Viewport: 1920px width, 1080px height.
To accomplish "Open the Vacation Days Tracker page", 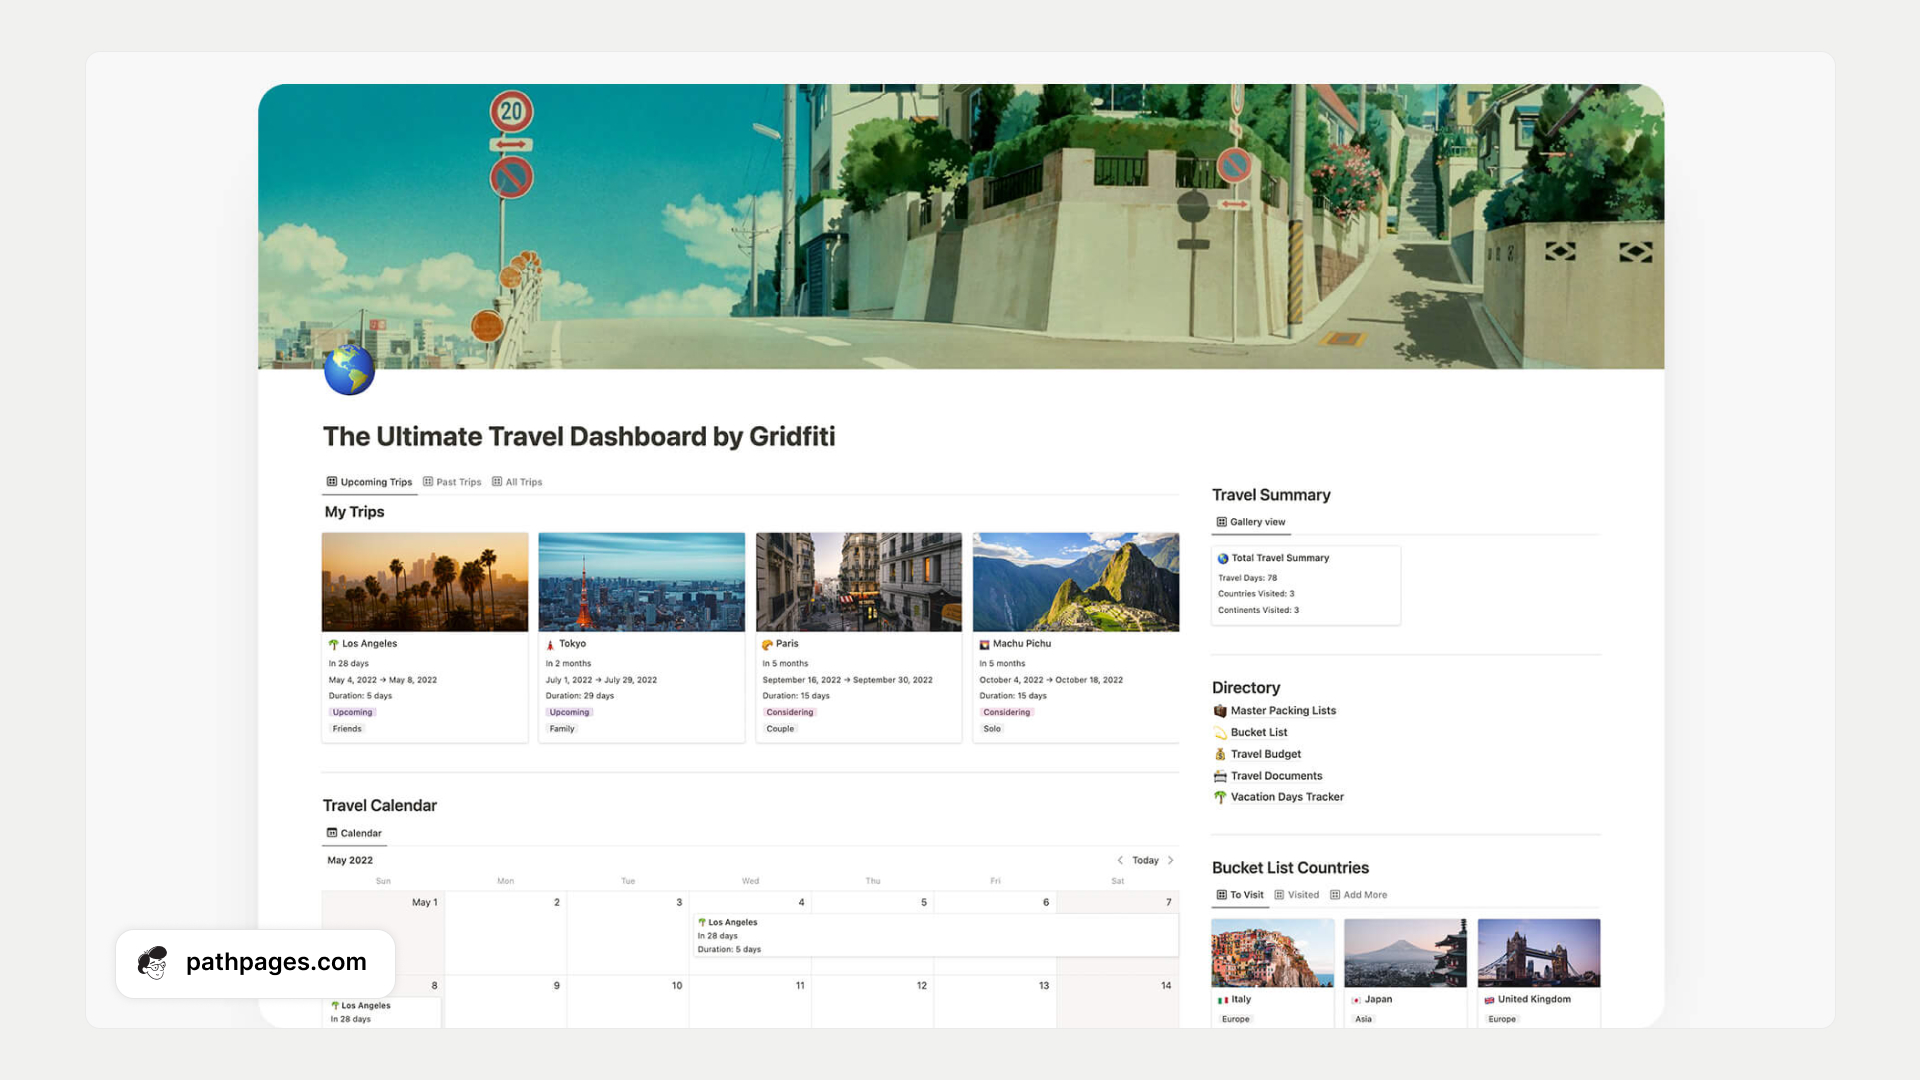I will coord(1287,797).
